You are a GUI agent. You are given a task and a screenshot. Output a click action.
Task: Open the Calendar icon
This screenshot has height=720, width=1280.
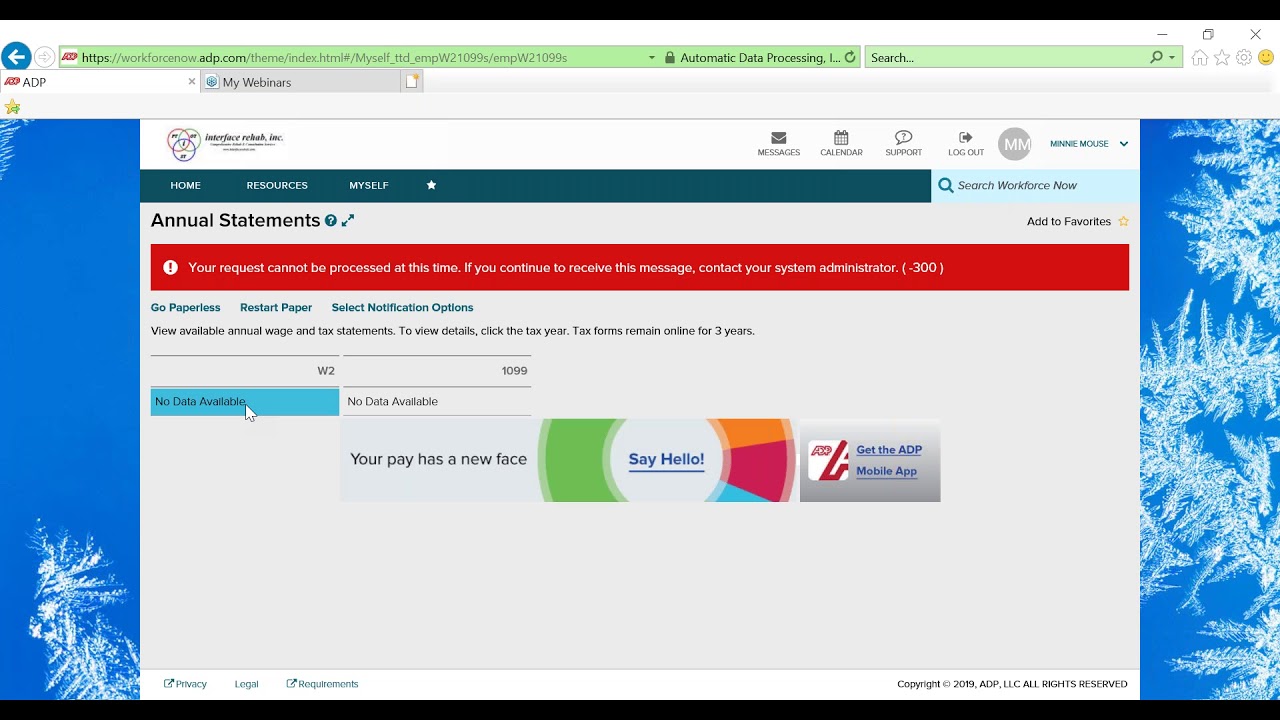841,138
